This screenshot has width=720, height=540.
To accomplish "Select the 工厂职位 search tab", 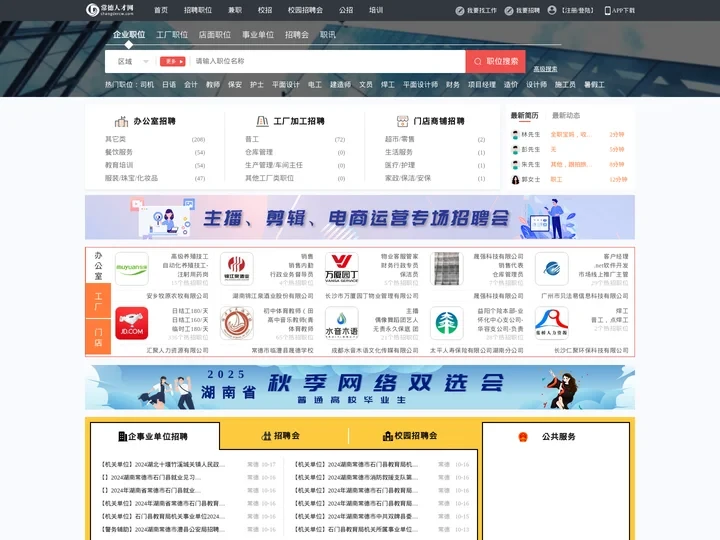I will point(172,34).
